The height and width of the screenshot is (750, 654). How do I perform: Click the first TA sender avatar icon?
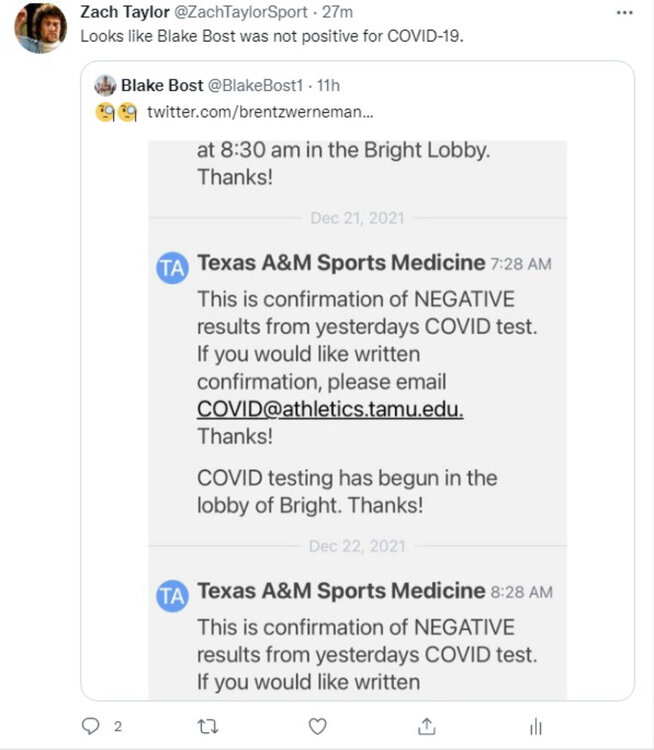pyautogui.click(x=172, y=267)
